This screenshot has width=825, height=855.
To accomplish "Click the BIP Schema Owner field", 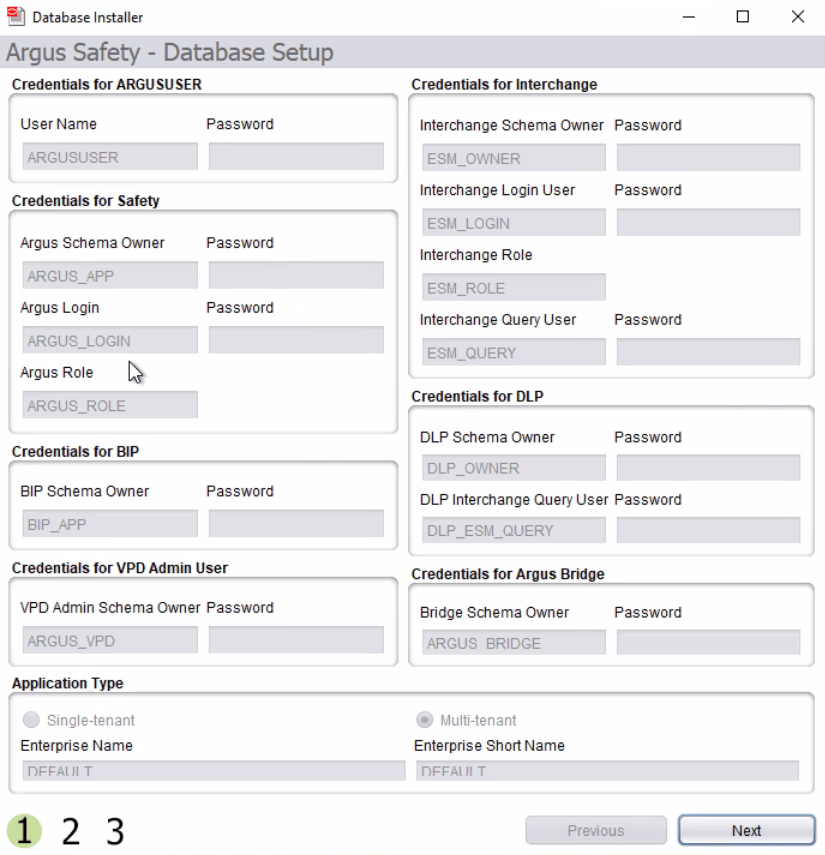I will [x=108, y=522].
